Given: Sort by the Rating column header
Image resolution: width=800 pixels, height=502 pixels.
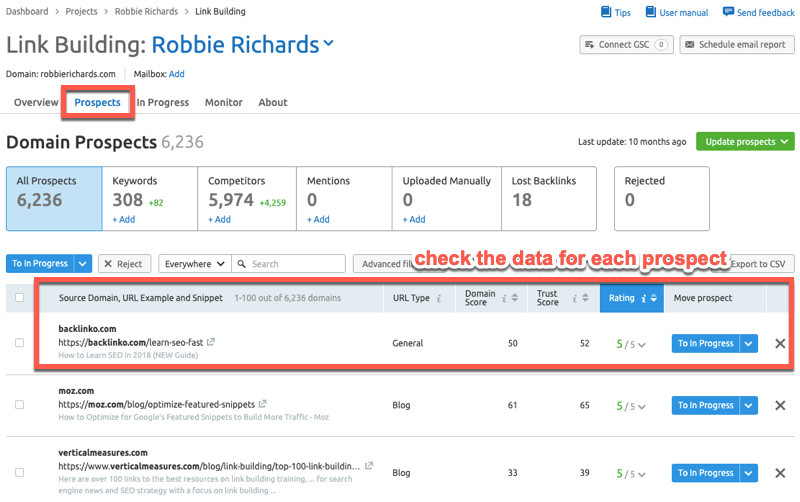Looking at the screenshot, I should click(x=622, y=298).
